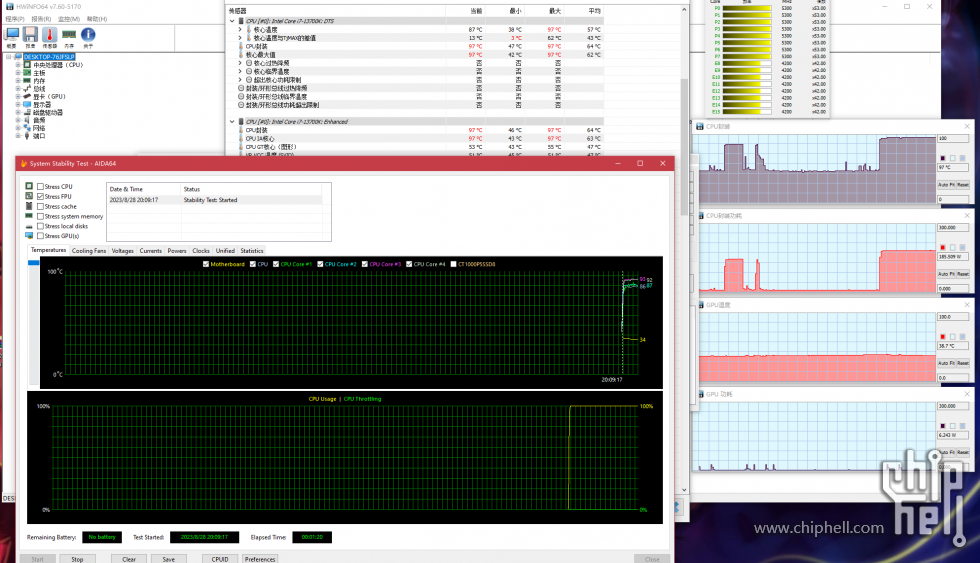
Task: Expand the 中央处理器 (CPU) tree branch
Action: (18, 65)
